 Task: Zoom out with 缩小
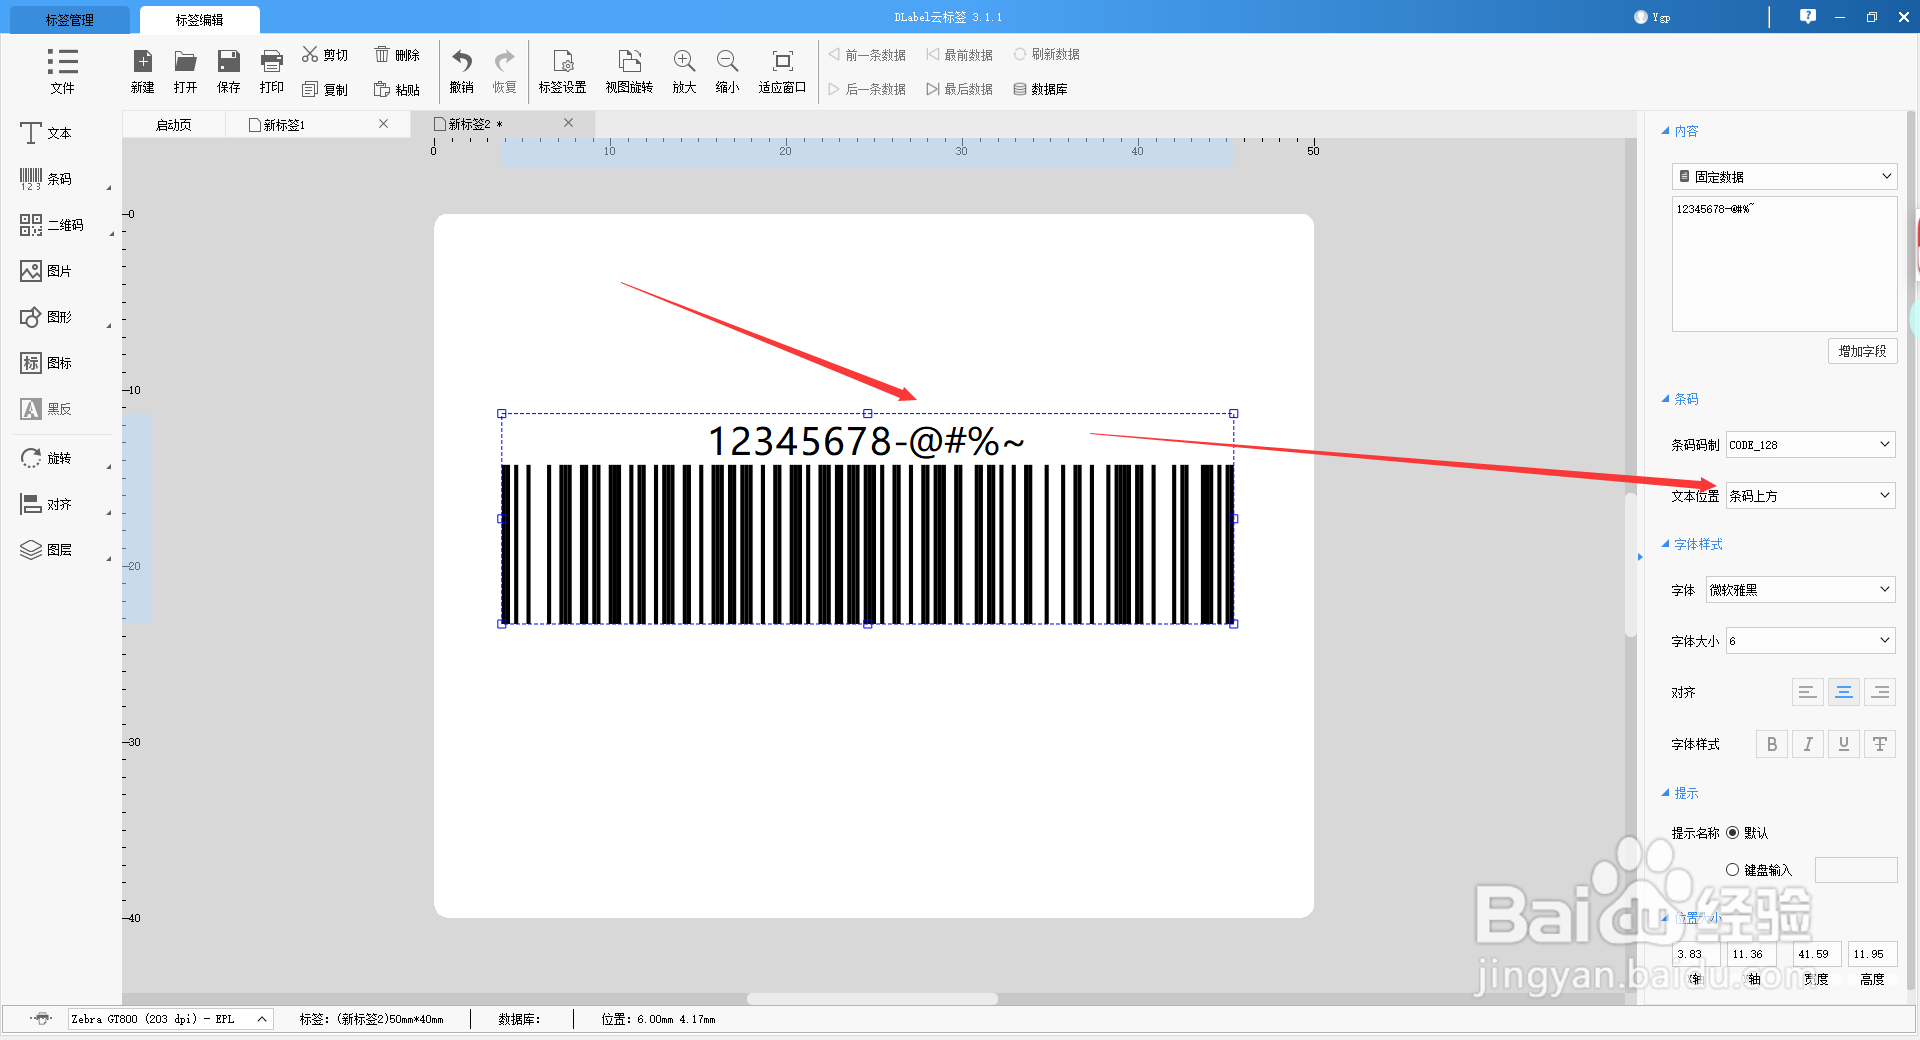pos(727,71)
